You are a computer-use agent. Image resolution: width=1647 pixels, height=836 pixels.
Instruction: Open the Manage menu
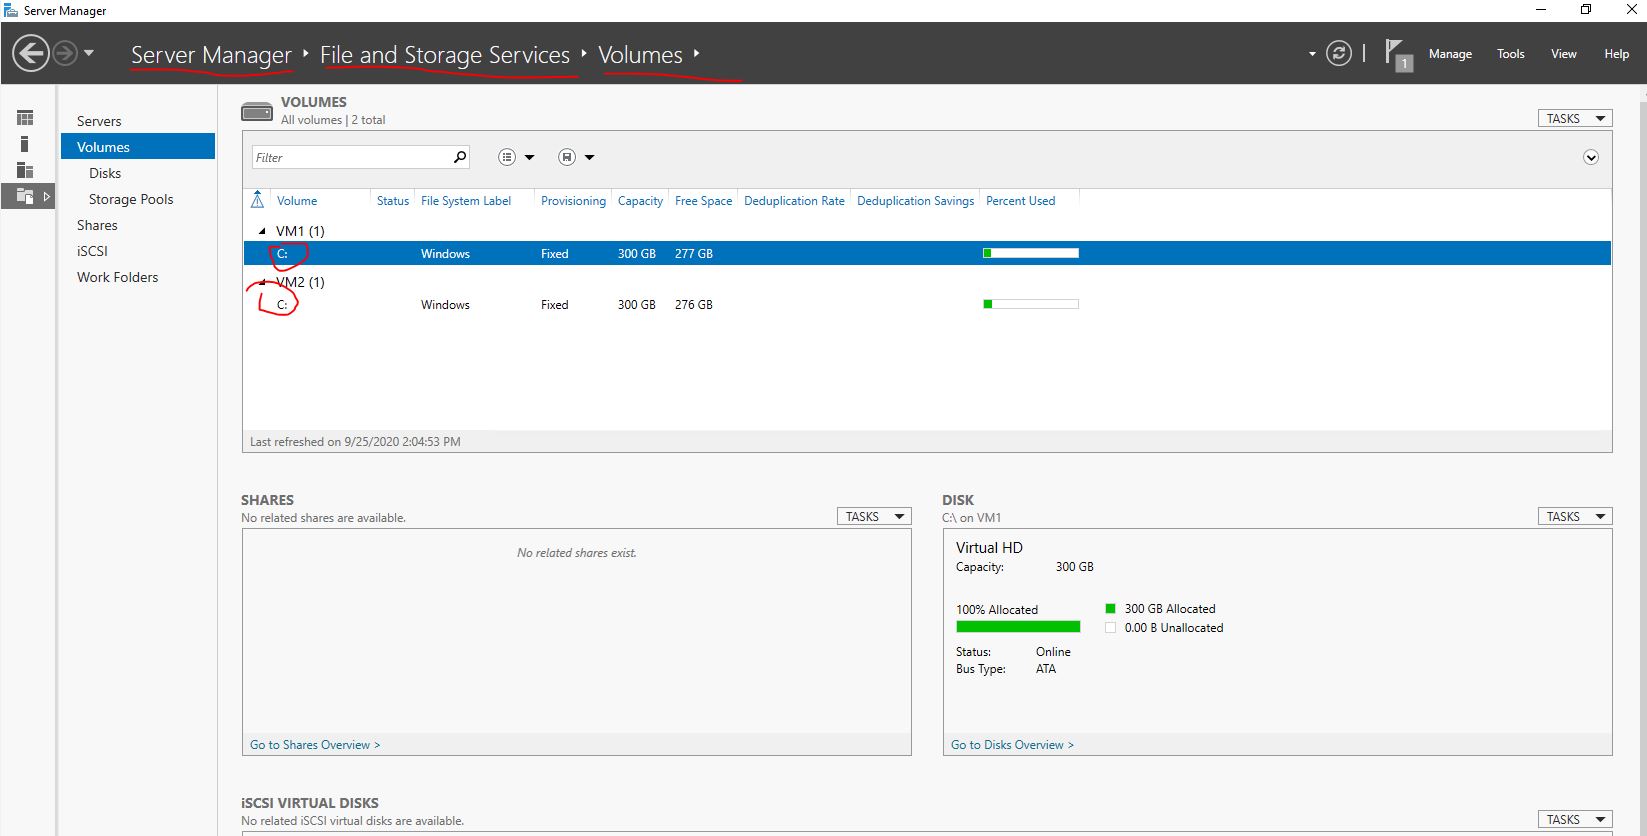[1450, 54]
